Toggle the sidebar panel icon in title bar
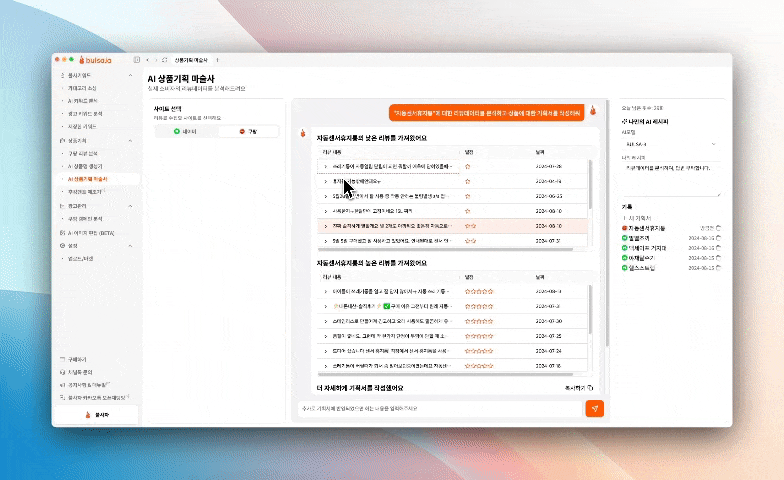 pos(136,60)
